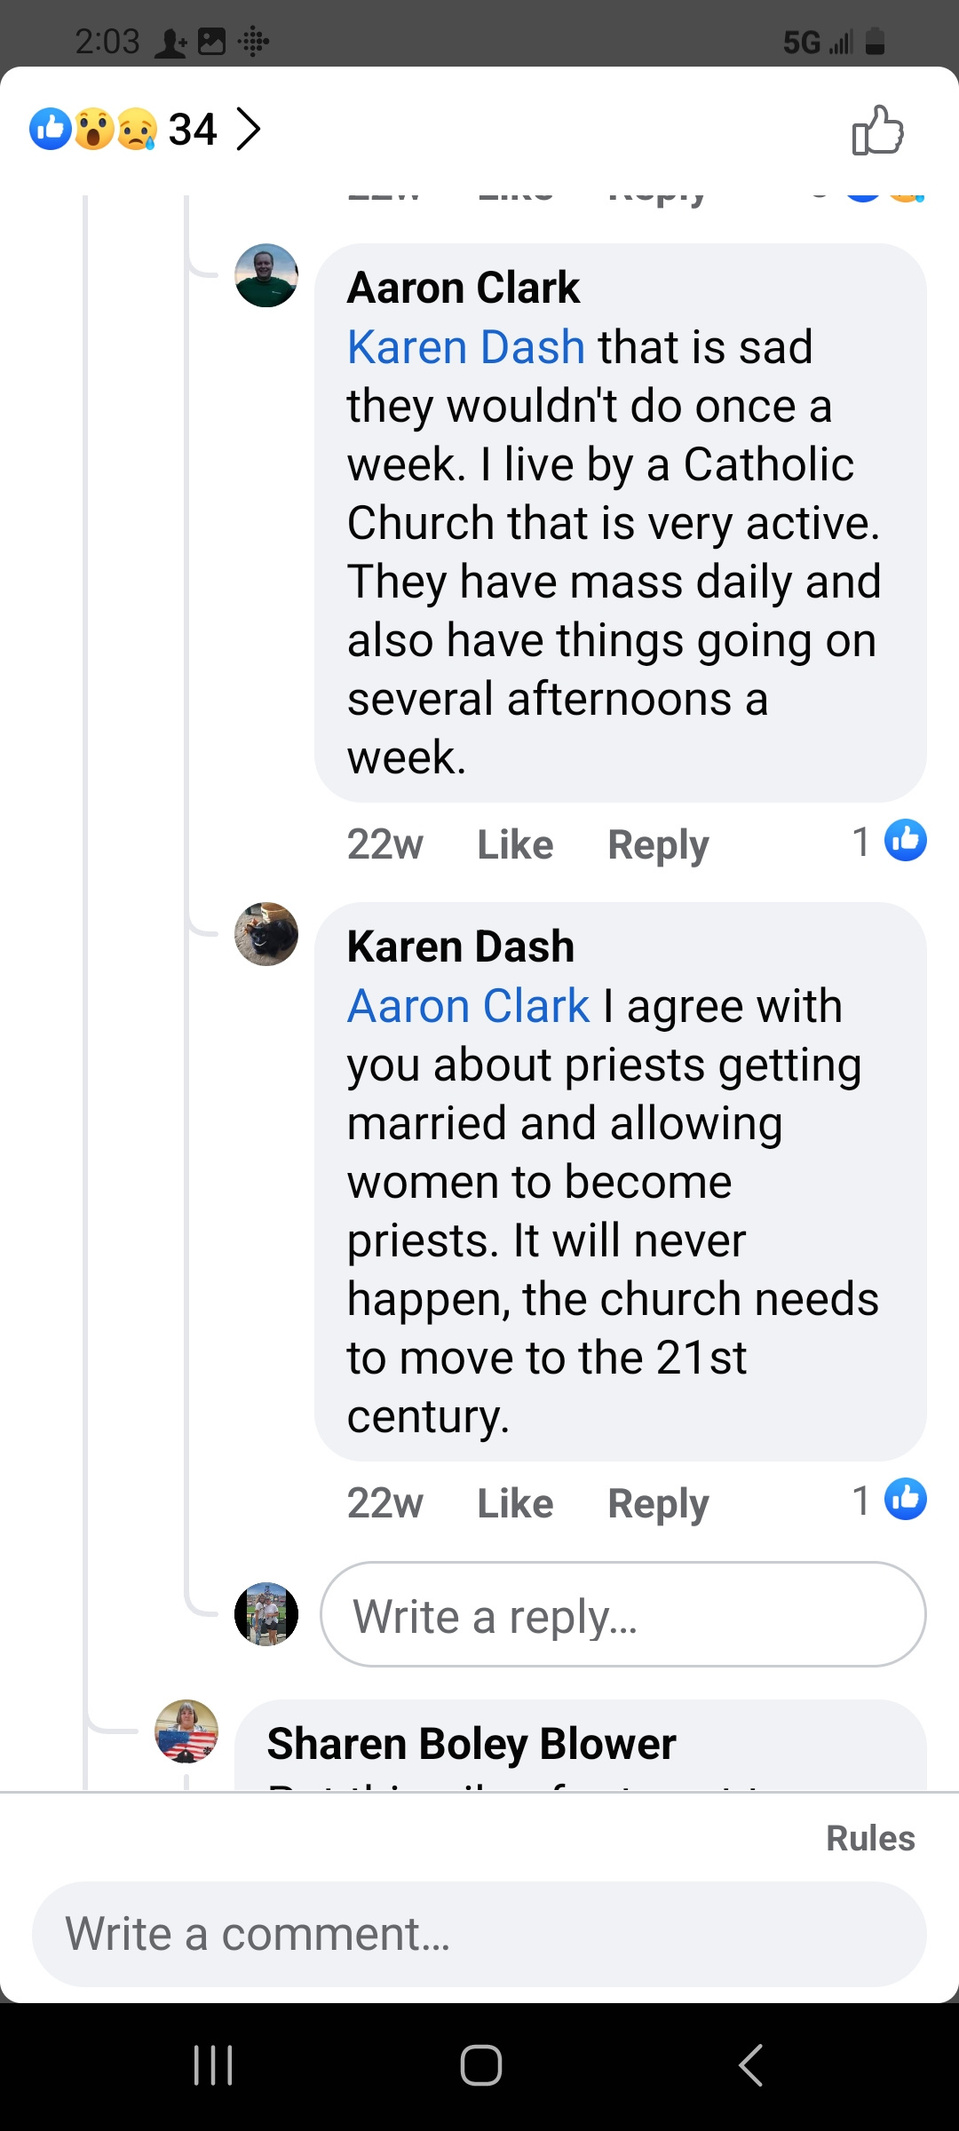The height and width of the screenshot is (2131, 959).
Task: Reply to Aaron Clark's comment
Action: coord(658,846)
